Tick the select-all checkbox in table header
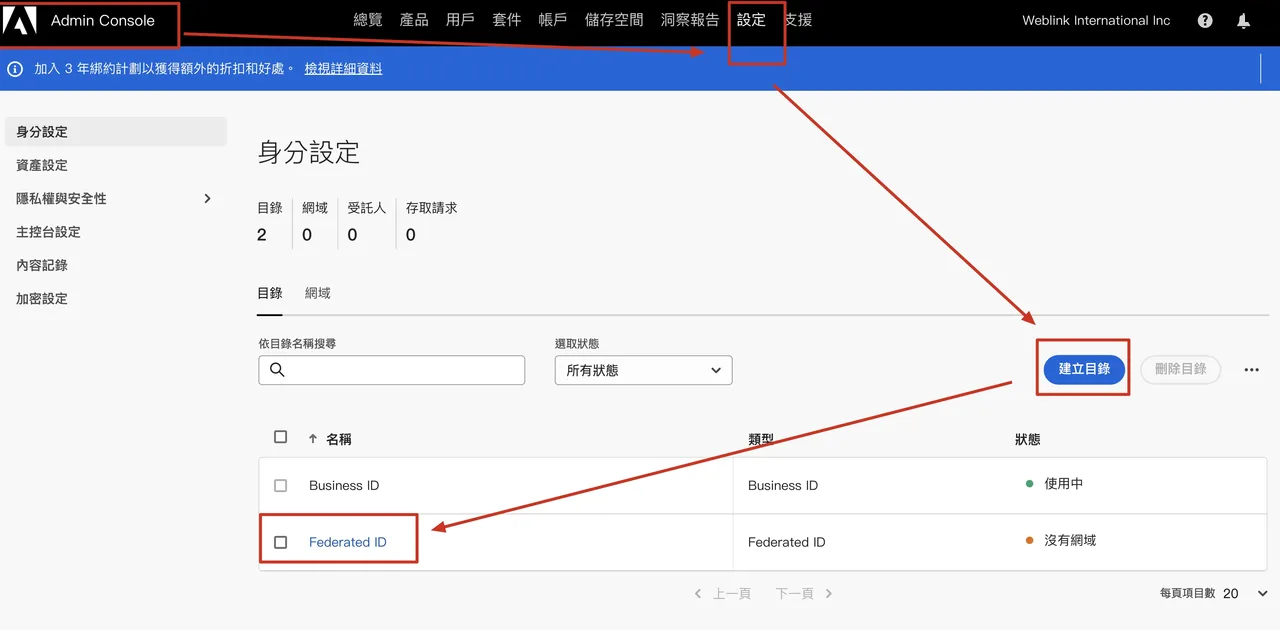This screenshot has width=1280, height=630. tap(281, 437)
